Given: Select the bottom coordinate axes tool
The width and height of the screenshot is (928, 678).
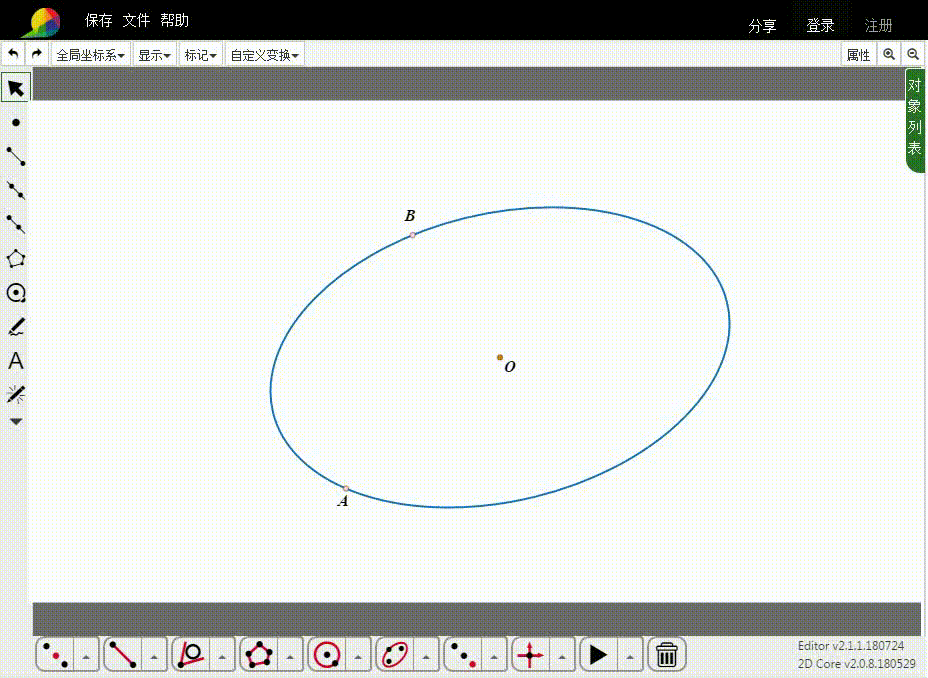Looking at the screenshot, I should pyautogui.click(x=531, y=655).
